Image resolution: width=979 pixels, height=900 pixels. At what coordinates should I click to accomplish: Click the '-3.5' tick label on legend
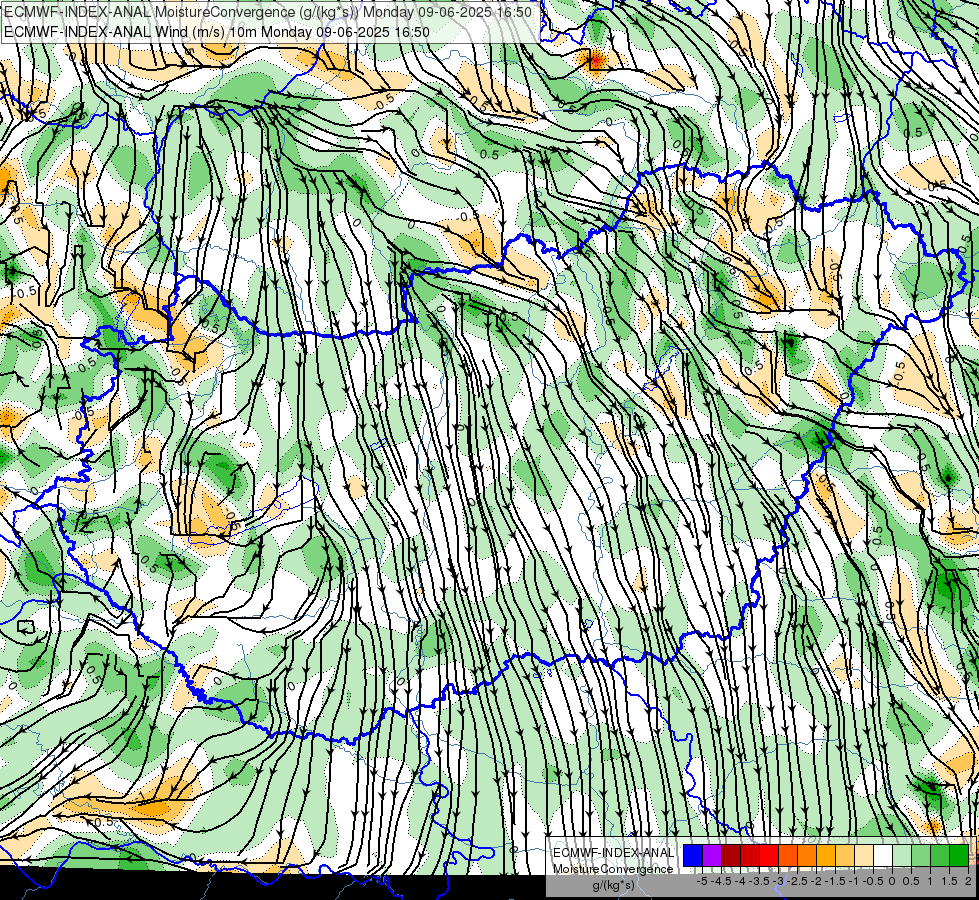(759, 881)
